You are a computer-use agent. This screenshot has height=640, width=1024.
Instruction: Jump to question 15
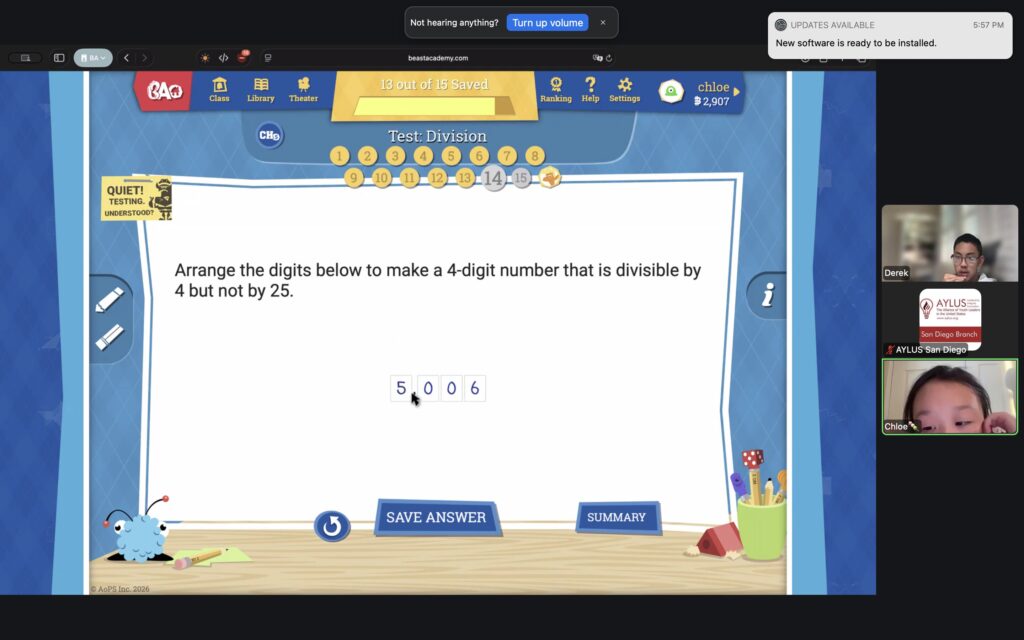coord(521,178)
